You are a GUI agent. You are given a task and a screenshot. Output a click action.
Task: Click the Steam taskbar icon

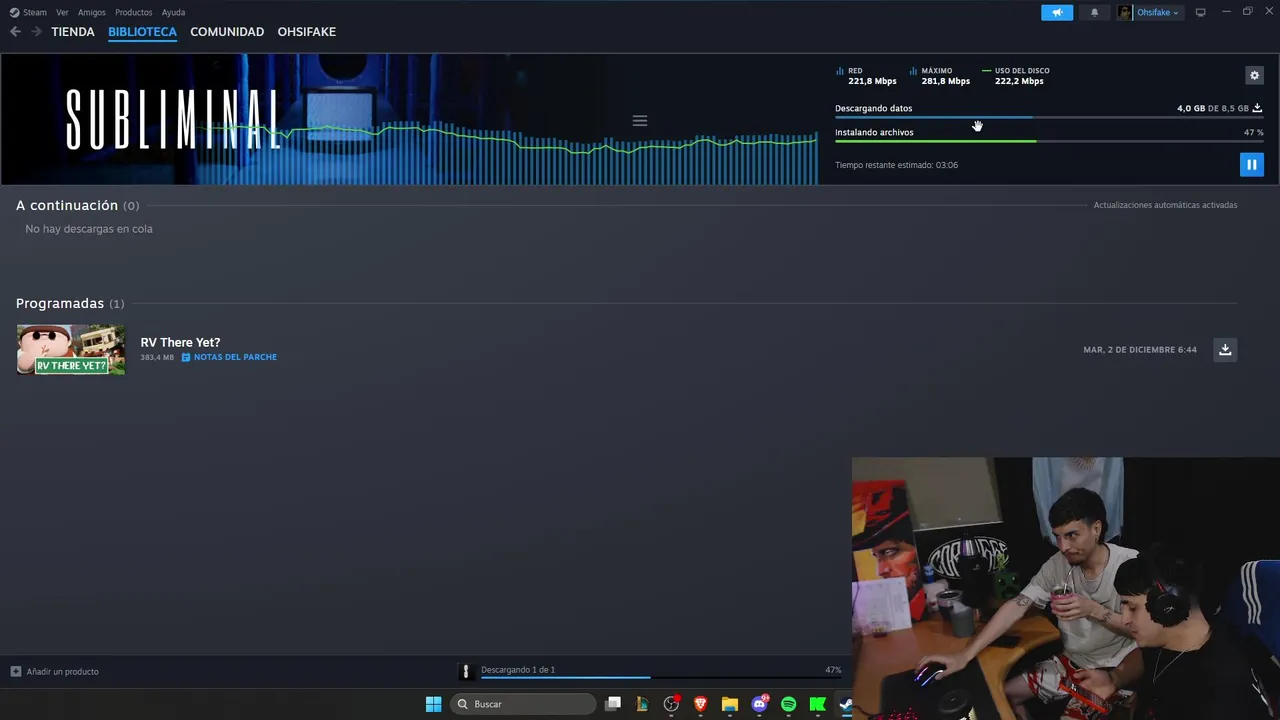845,704
